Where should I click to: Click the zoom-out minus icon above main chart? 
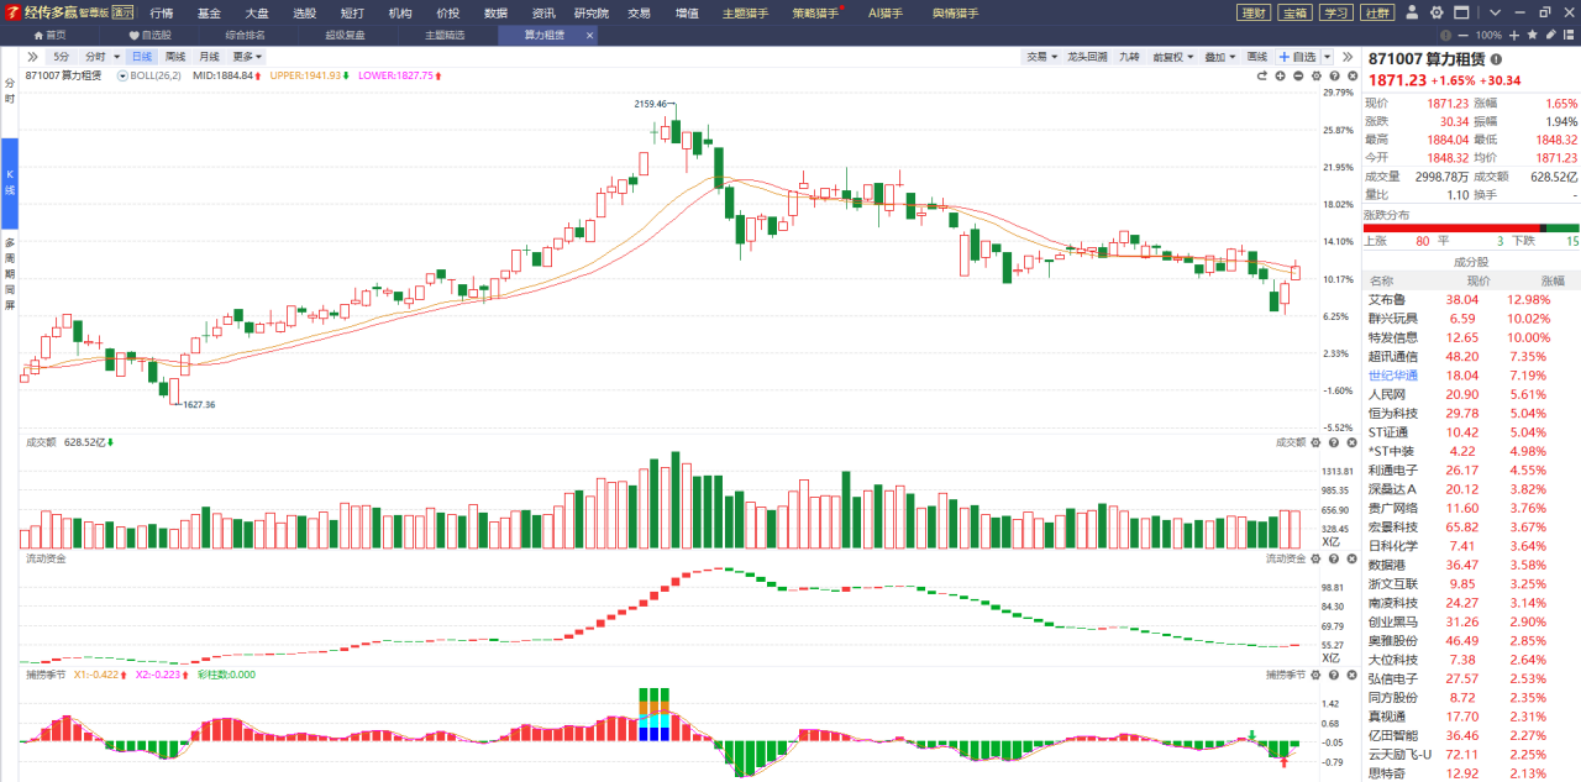click(x=1298, y=76)
